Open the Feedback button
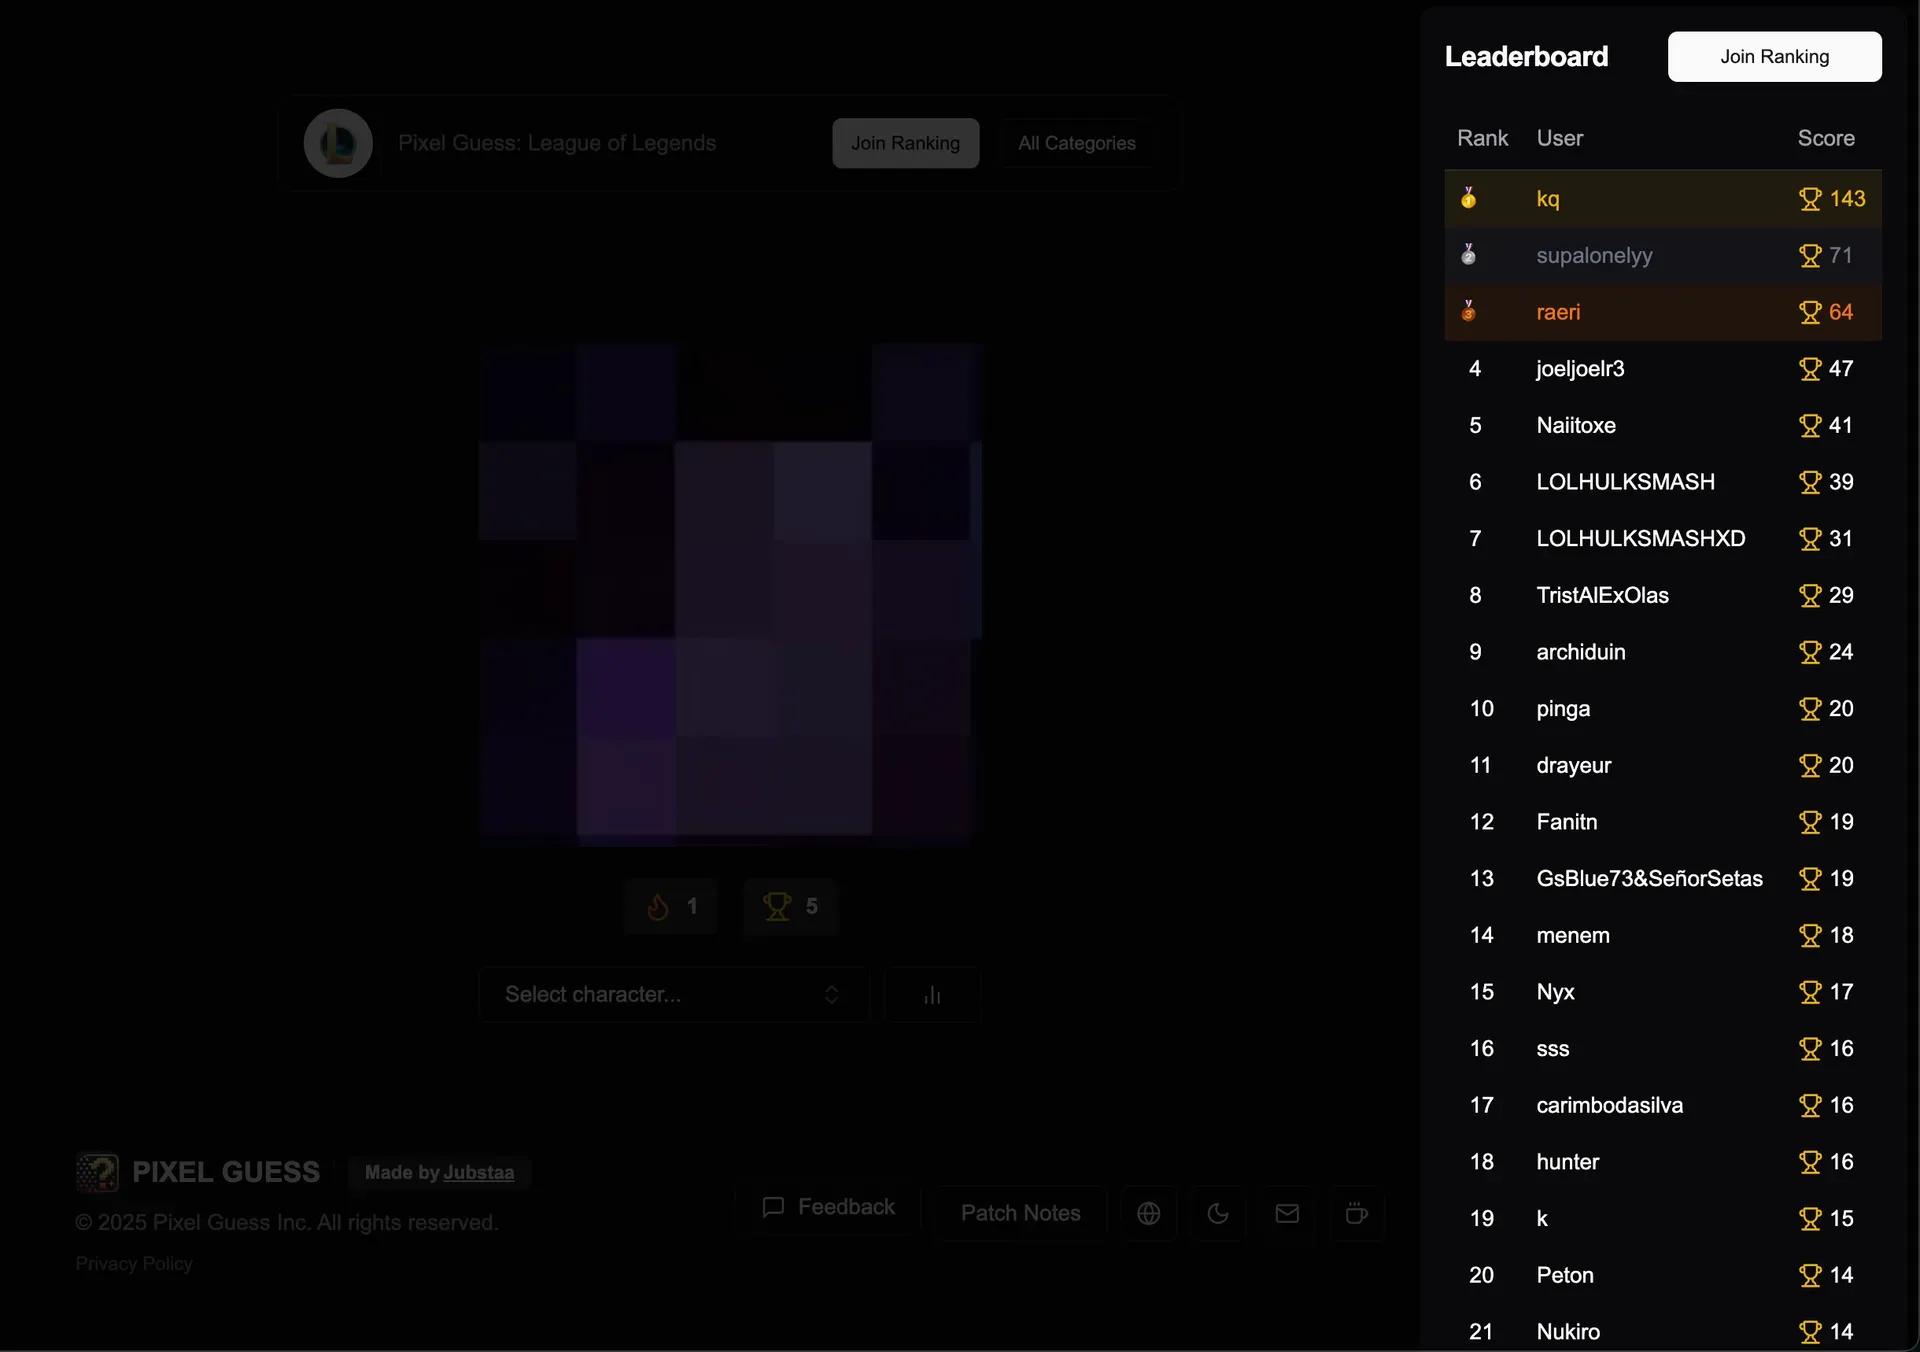This screenshot has height=1352, width=1920. tap(828, 1207)
